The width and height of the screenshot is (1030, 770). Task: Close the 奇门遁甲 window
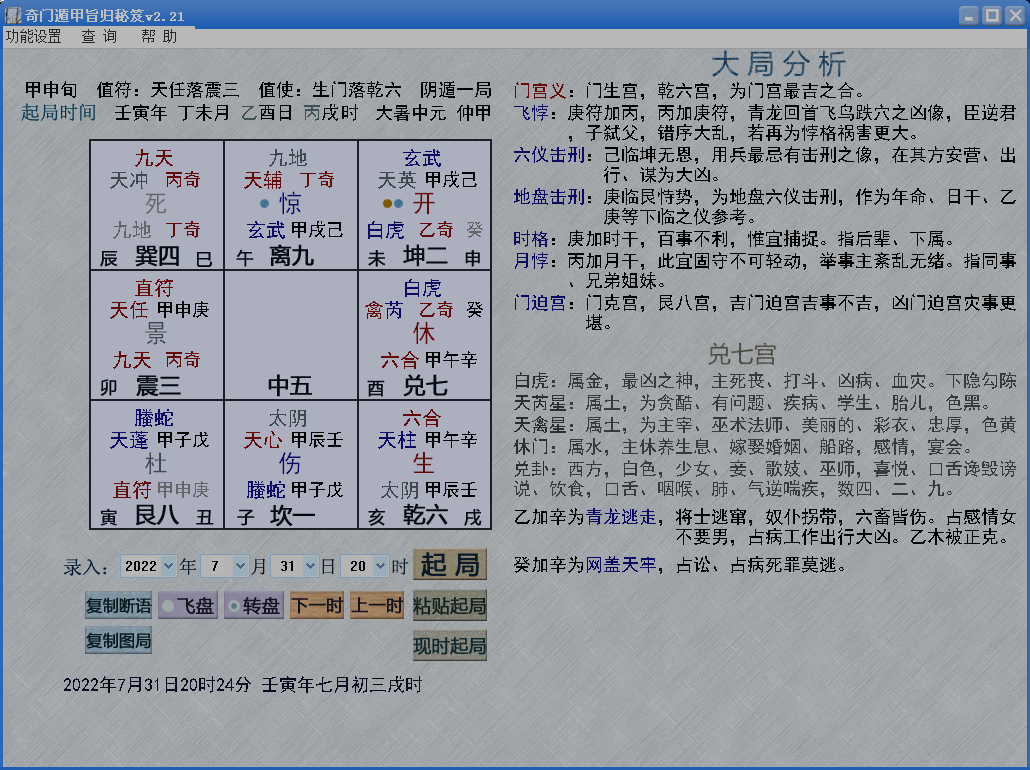(1015, 14)
